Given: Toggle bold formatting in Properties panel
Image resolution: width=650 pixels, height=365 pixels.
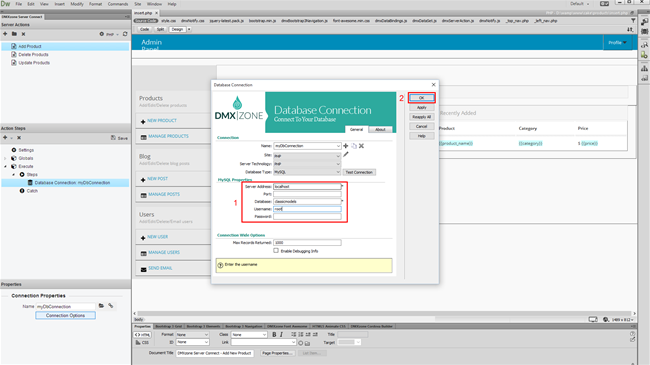Looking at the screenshot, I should [274, 334].
